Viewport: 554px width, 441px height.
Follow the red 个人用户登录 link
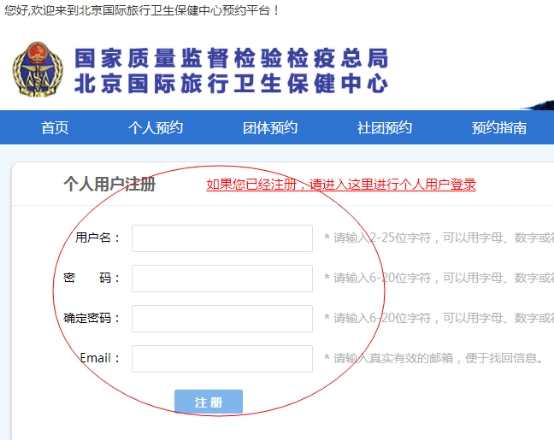coord(341,184)
